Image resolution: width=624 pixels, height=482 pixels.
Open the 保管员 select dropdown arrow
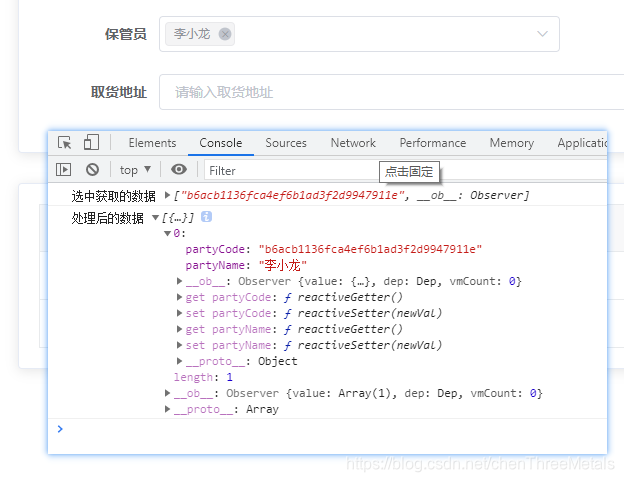tap(542, 34)
